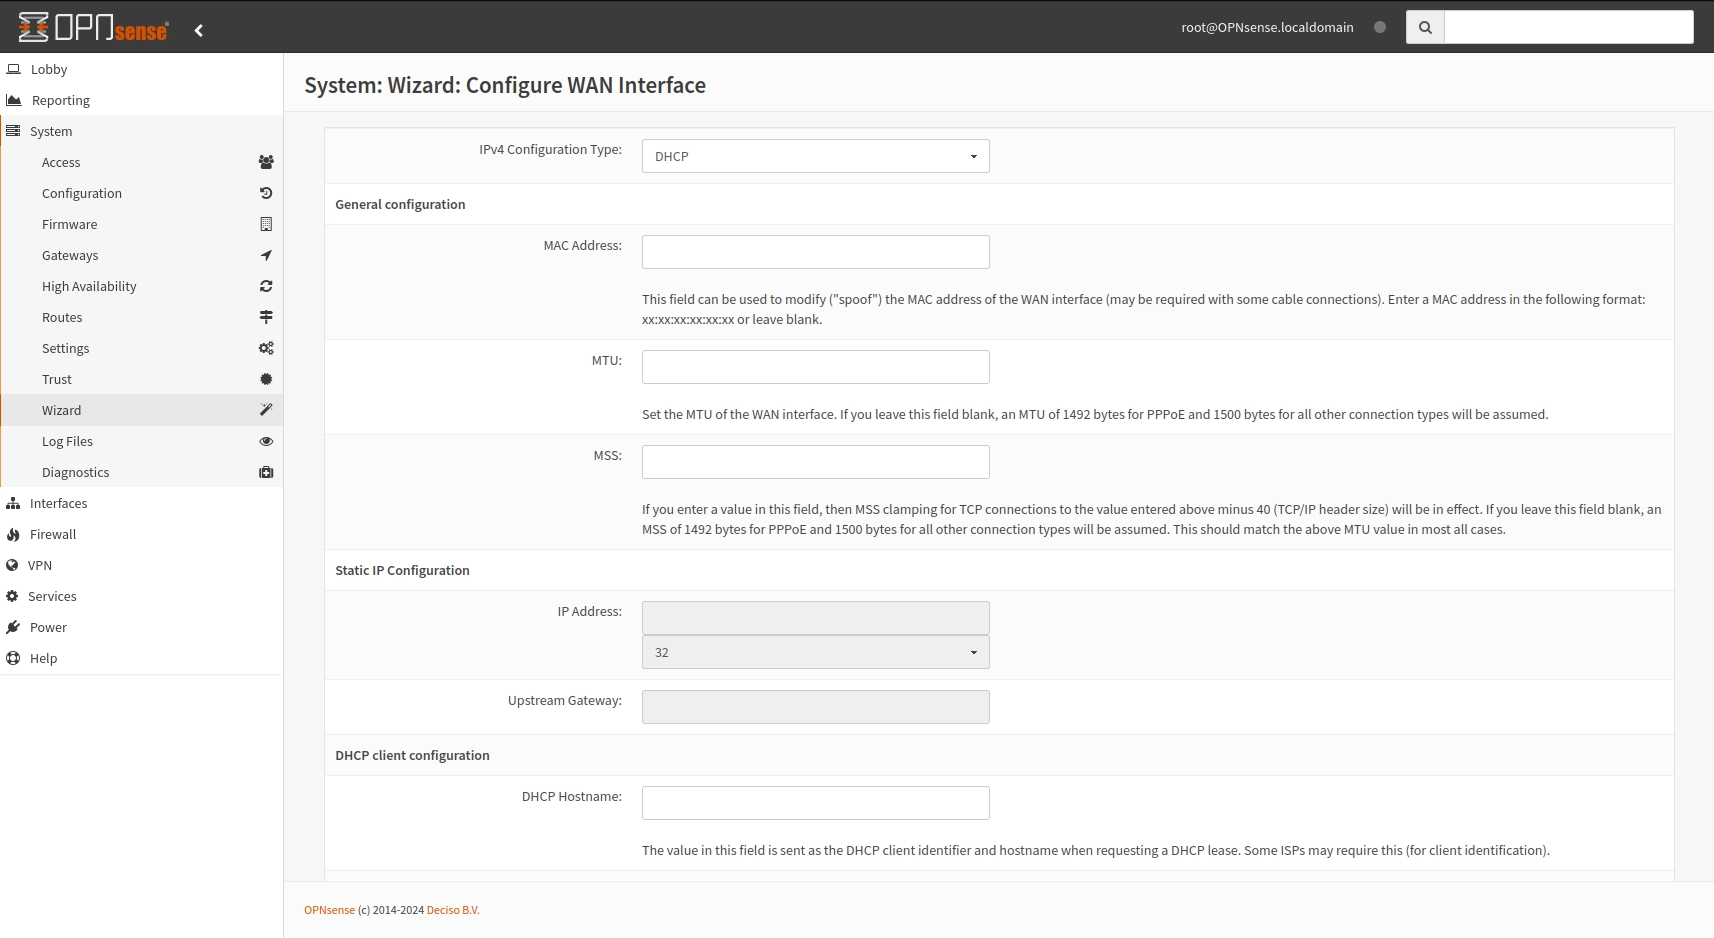The image size is (1714, 938).
Task: Click the Wizard magic wand icon
Action: [x=266, y=410]
